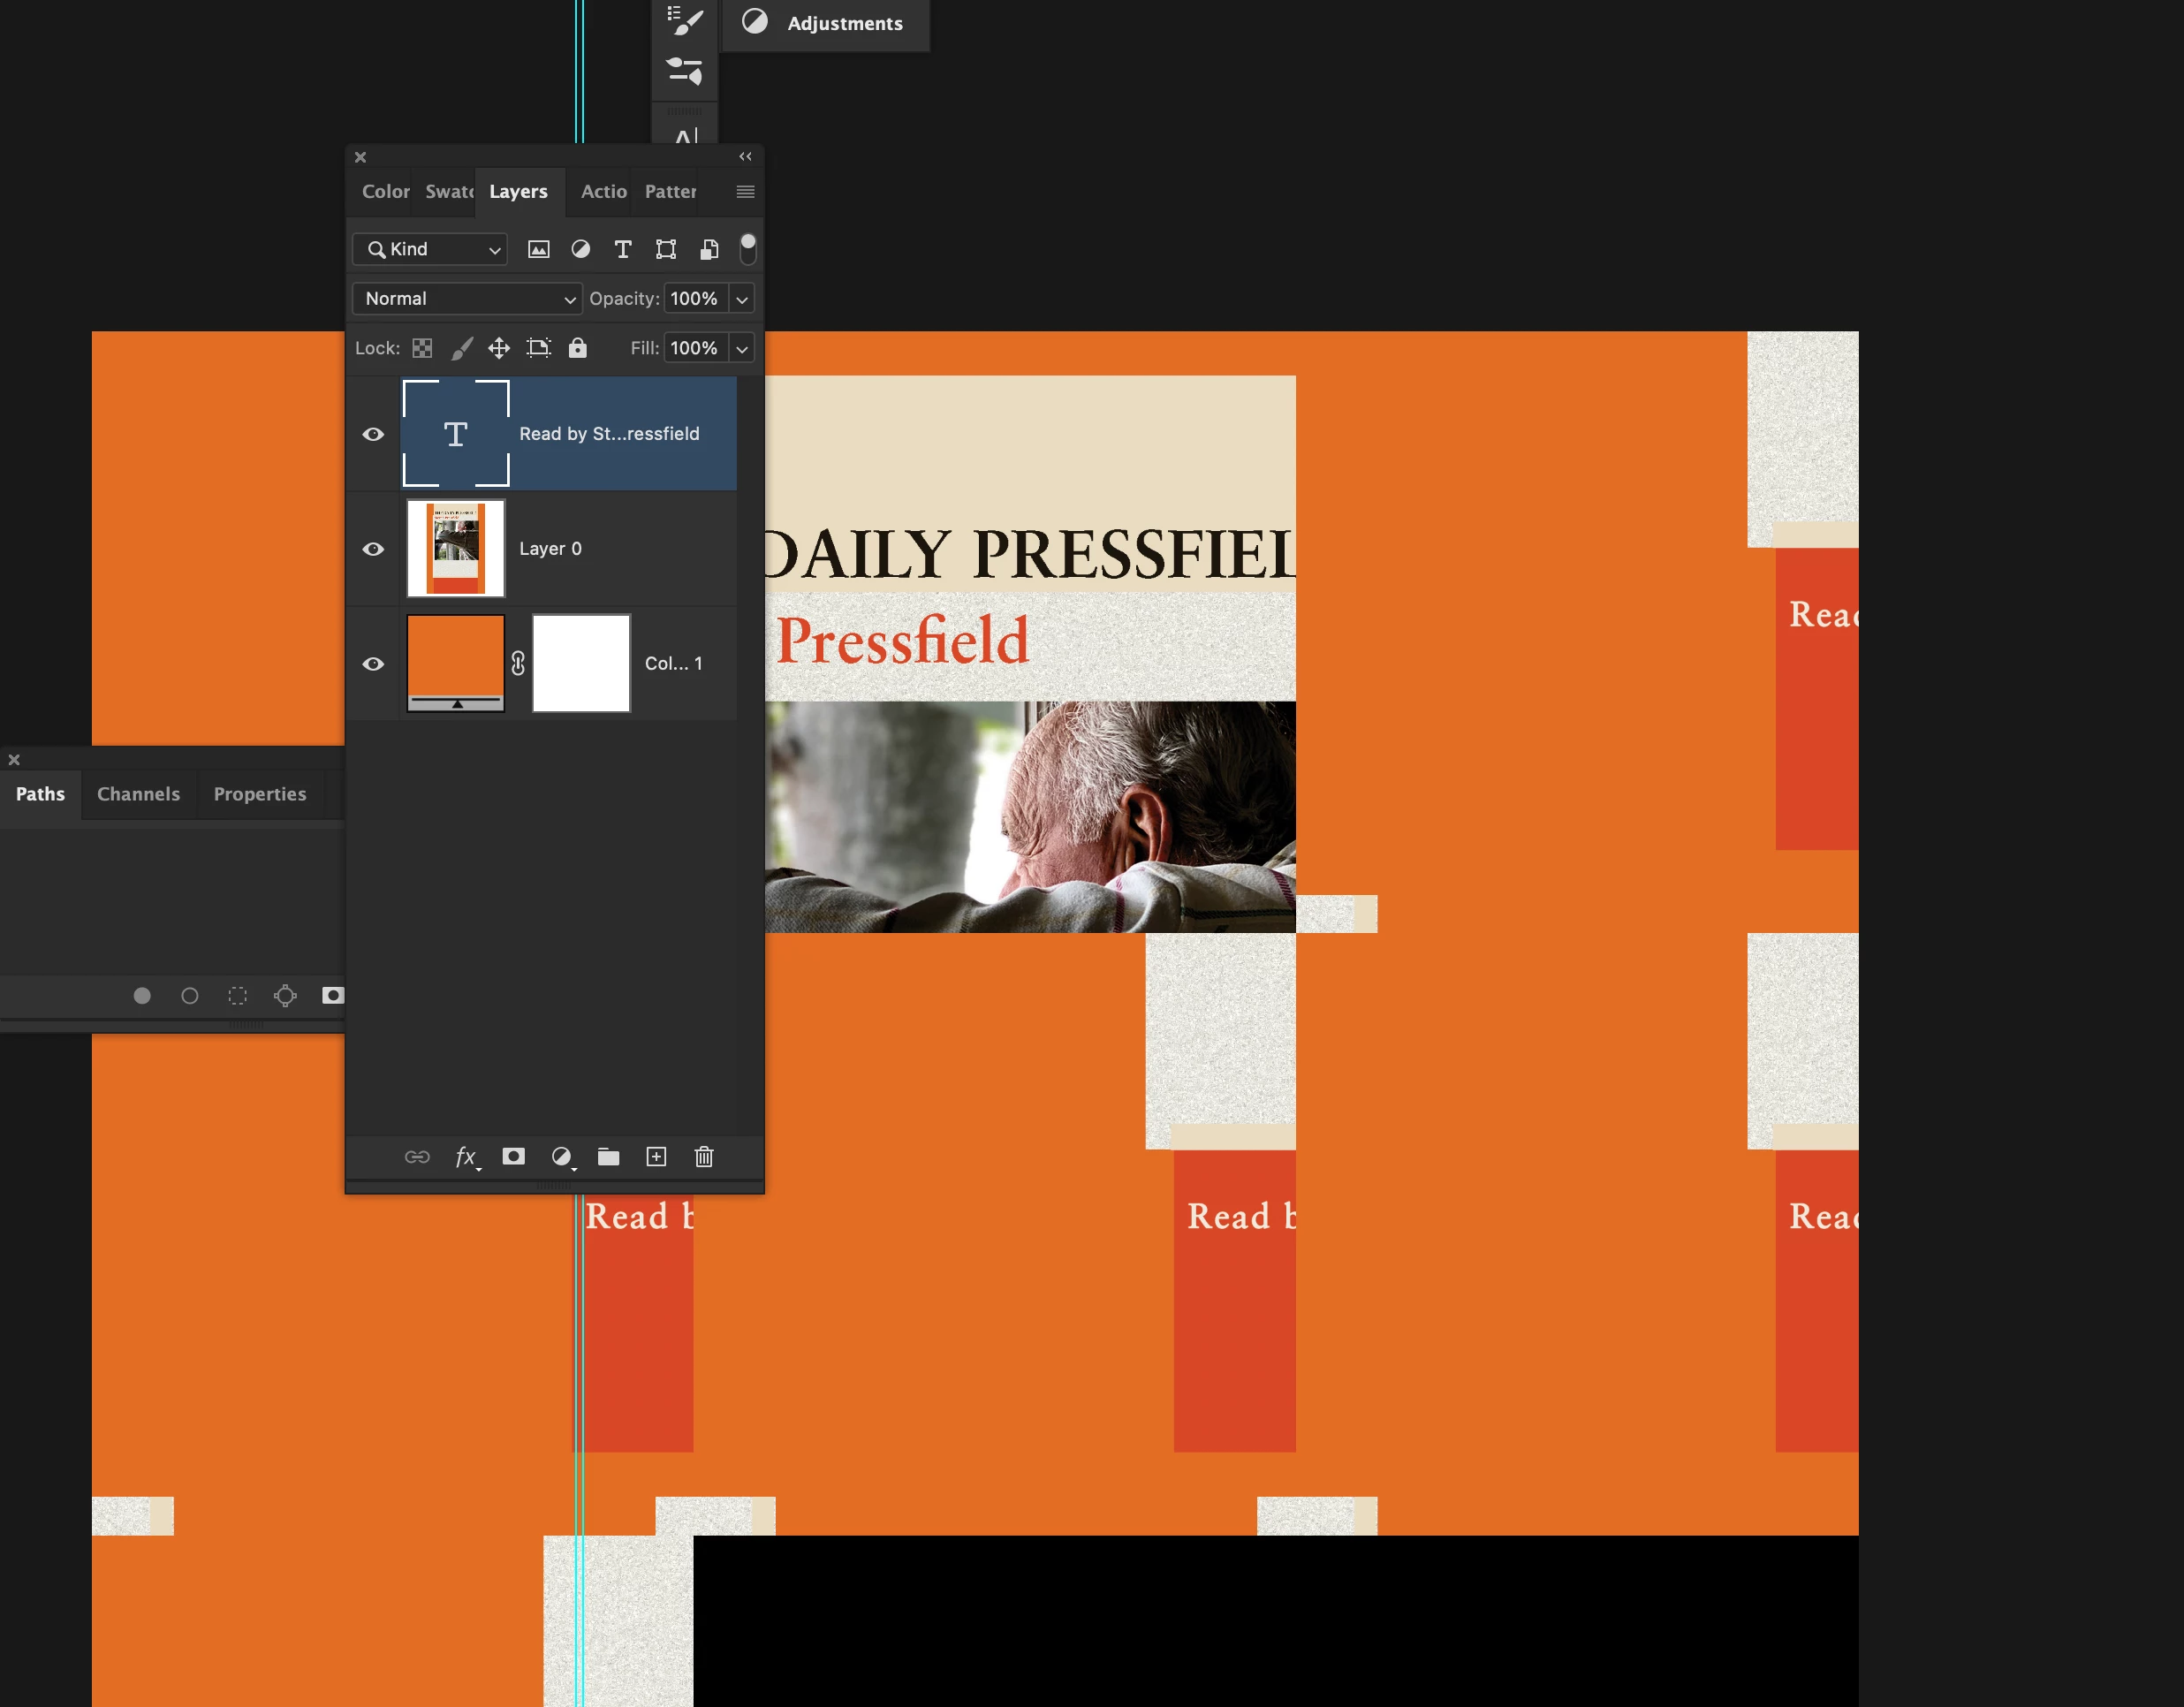Image resolution: width=2184 pixels, height=1707 pixels.
Task: Open the Swatches tab
Action: [449, 191]
